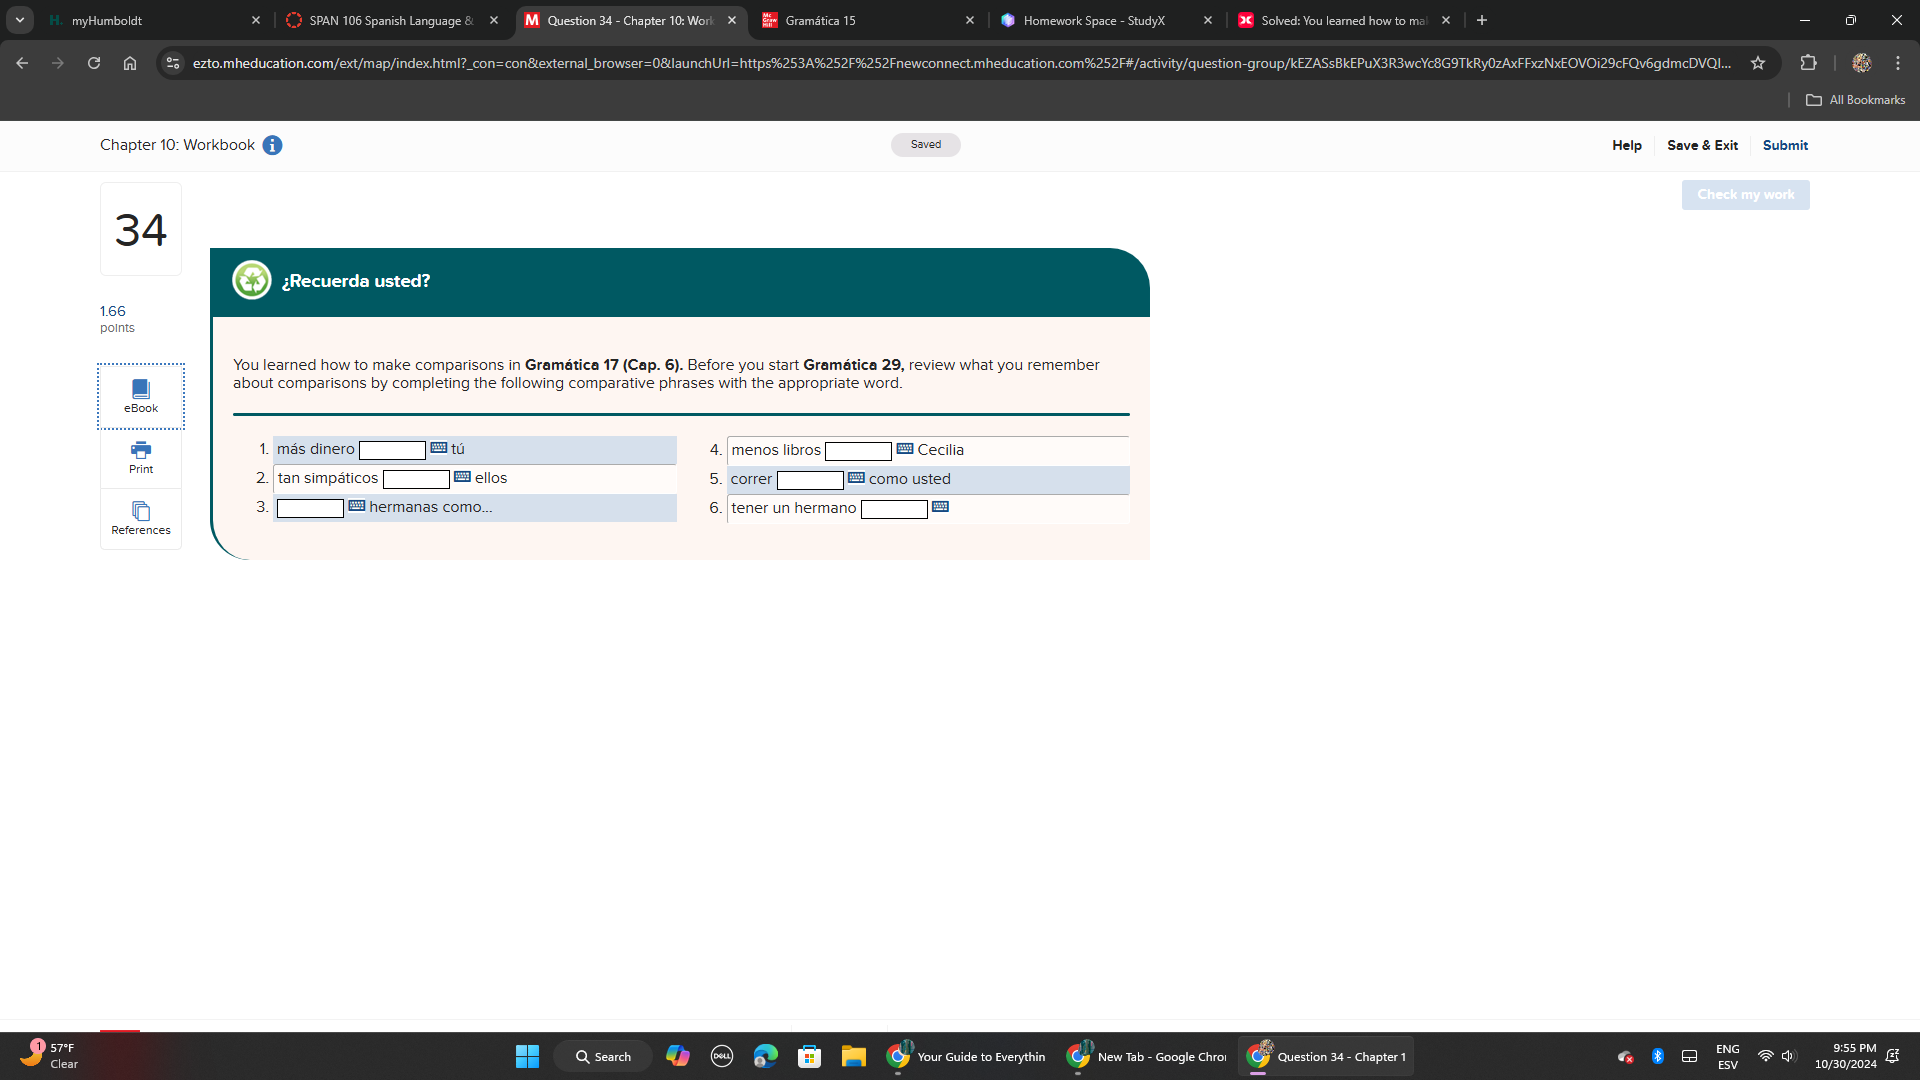This screenshot has height=1080, width=1920.
Task: Open Microsoft Store from taskbar
Action: click(810, 1056)
